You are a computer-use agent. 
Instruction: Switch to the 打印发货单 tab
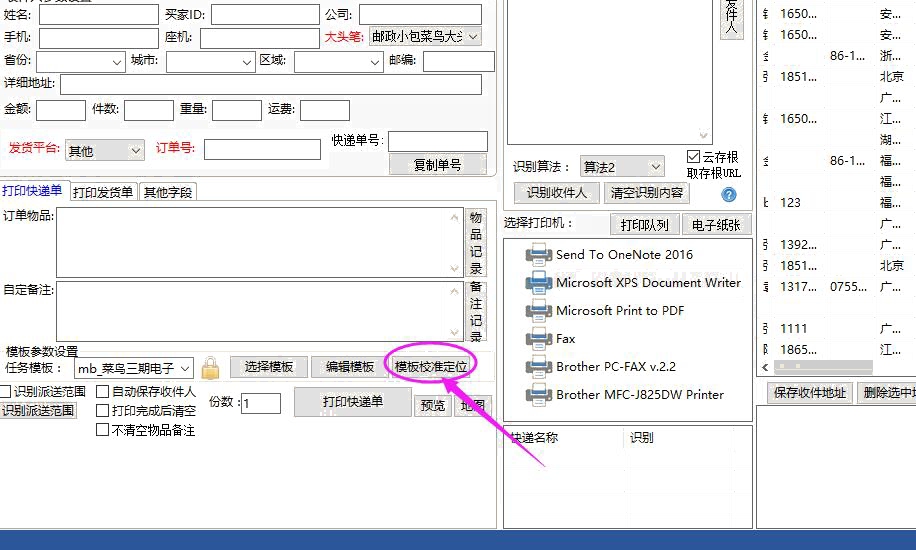coord(102,192)
